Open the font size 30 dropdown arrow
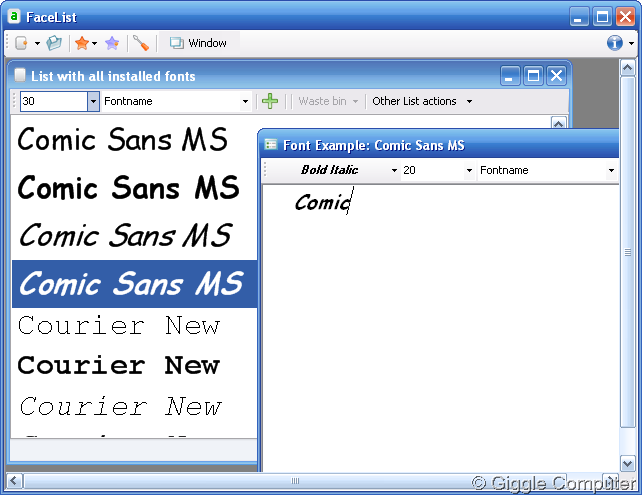642x495 pixels. pos(93,101)
